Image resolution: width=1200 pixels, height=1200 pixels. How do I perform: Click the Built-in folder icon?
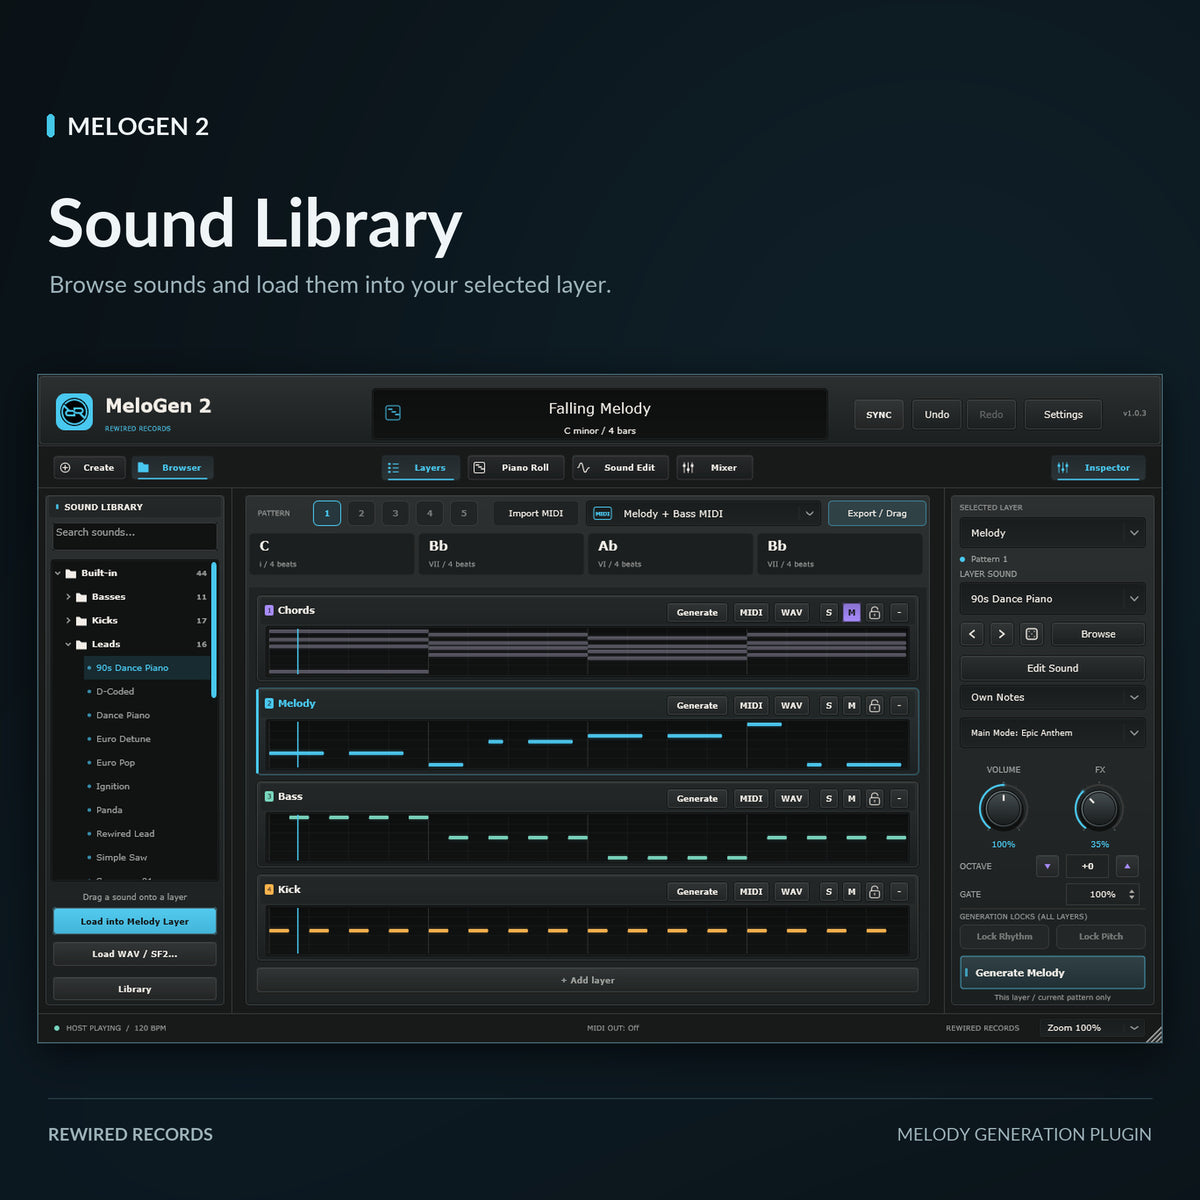point(71,573)
